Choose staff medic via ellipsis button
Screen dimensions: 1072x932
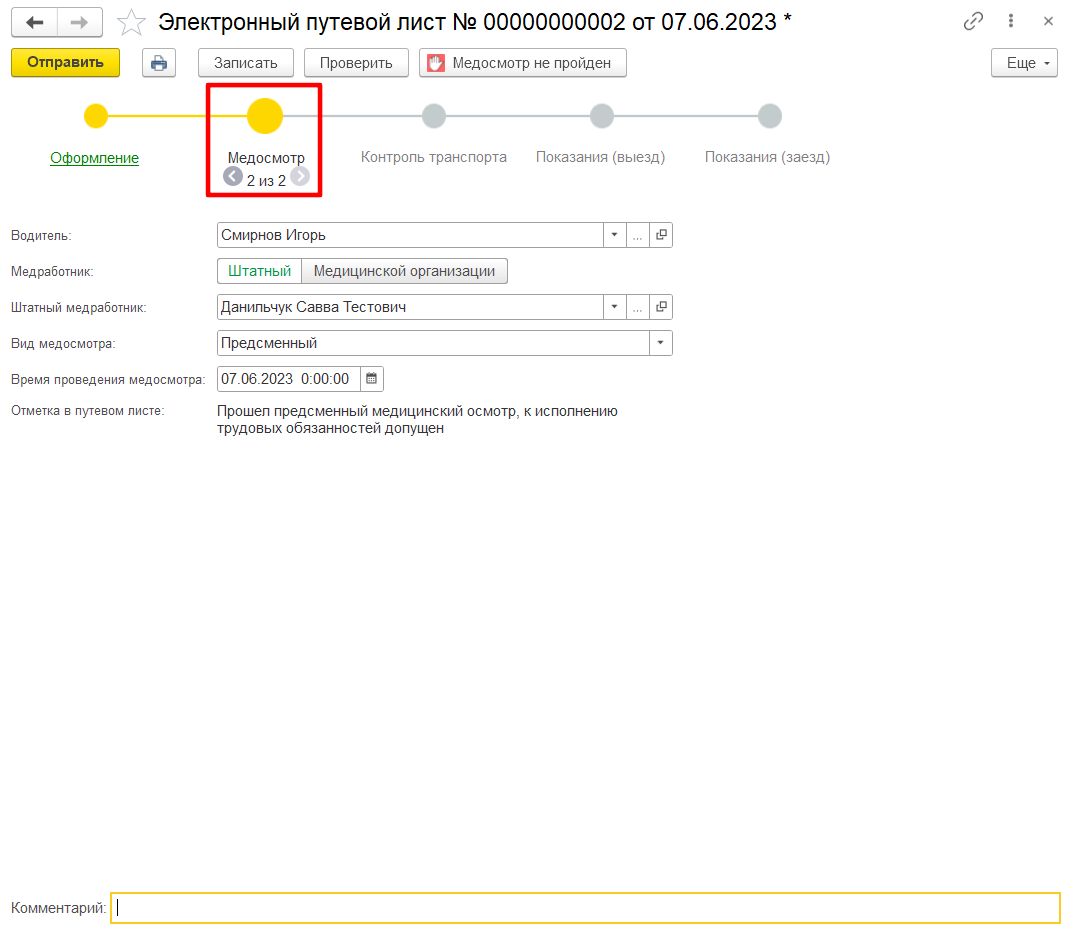pos(637,307)
